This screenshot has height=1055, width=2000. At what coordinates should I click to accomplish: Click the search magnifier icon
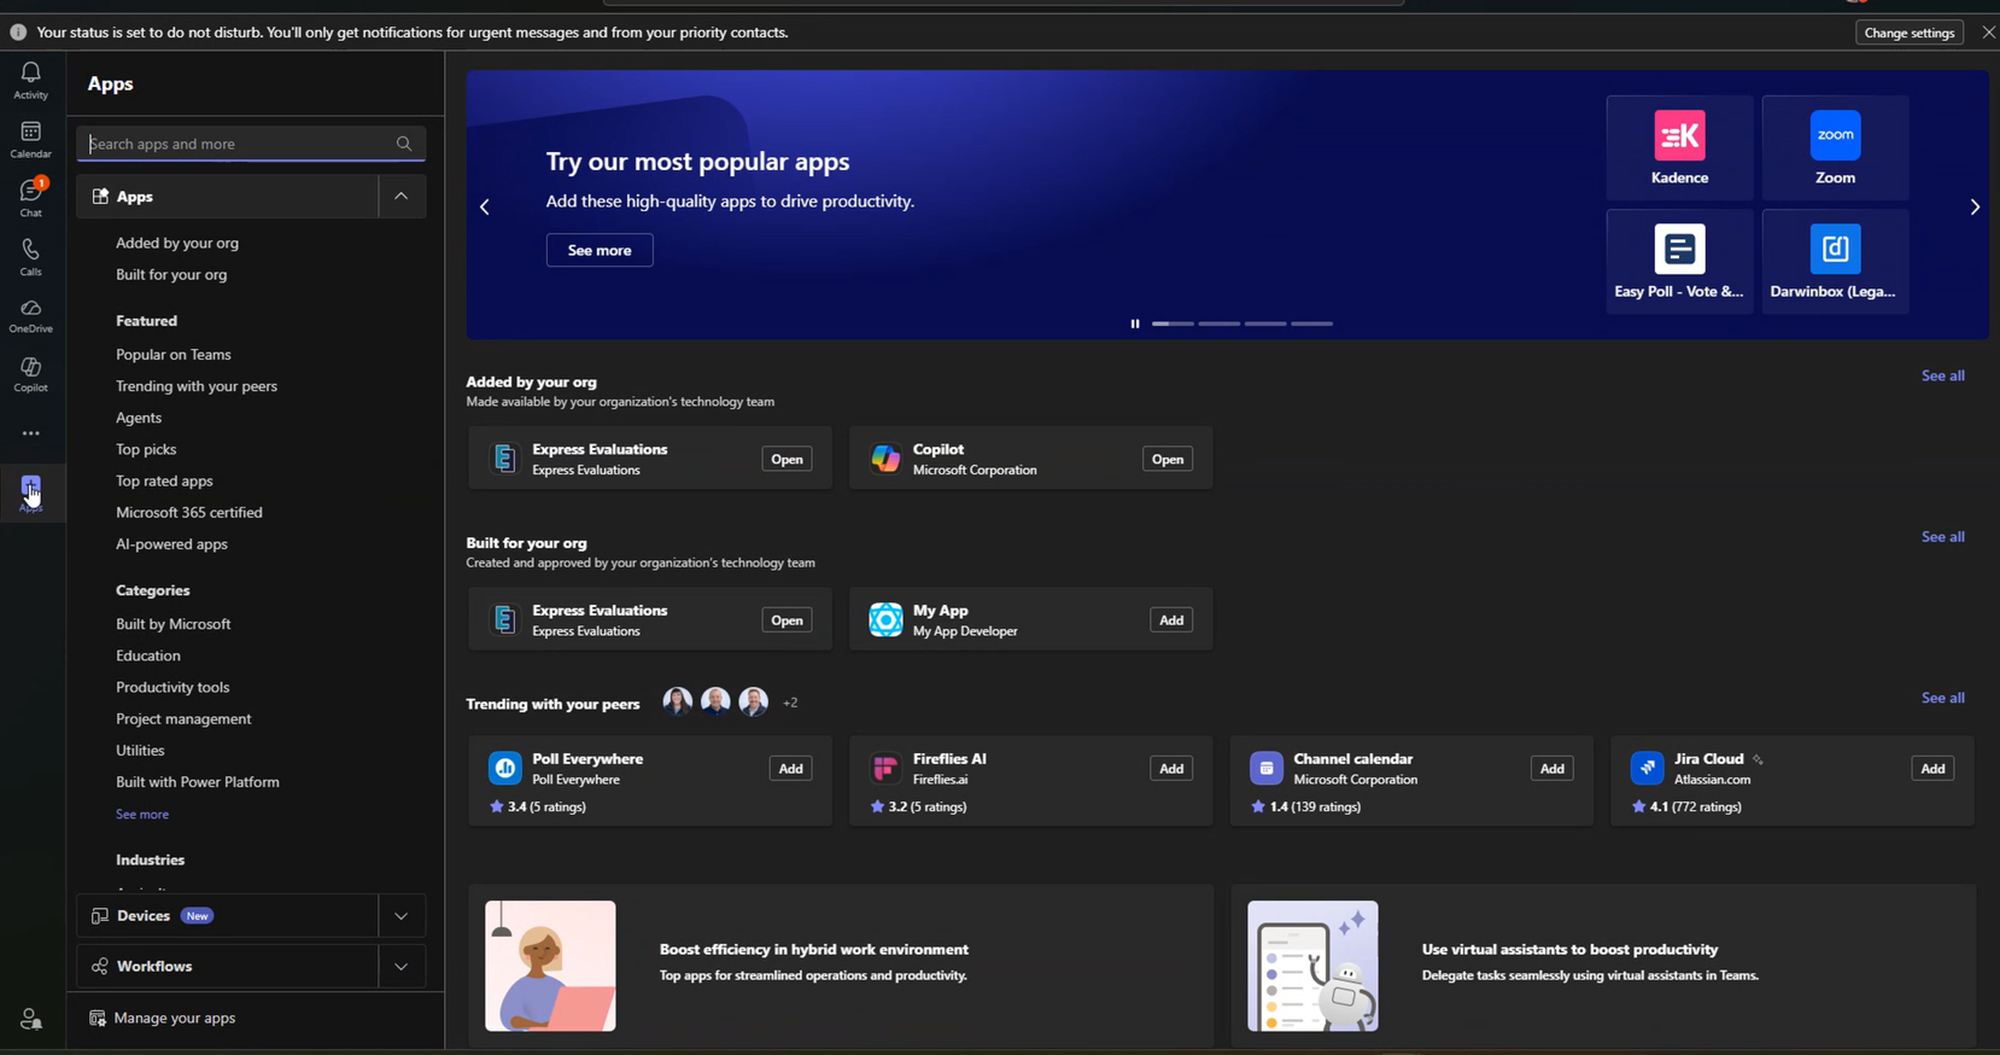404,144
